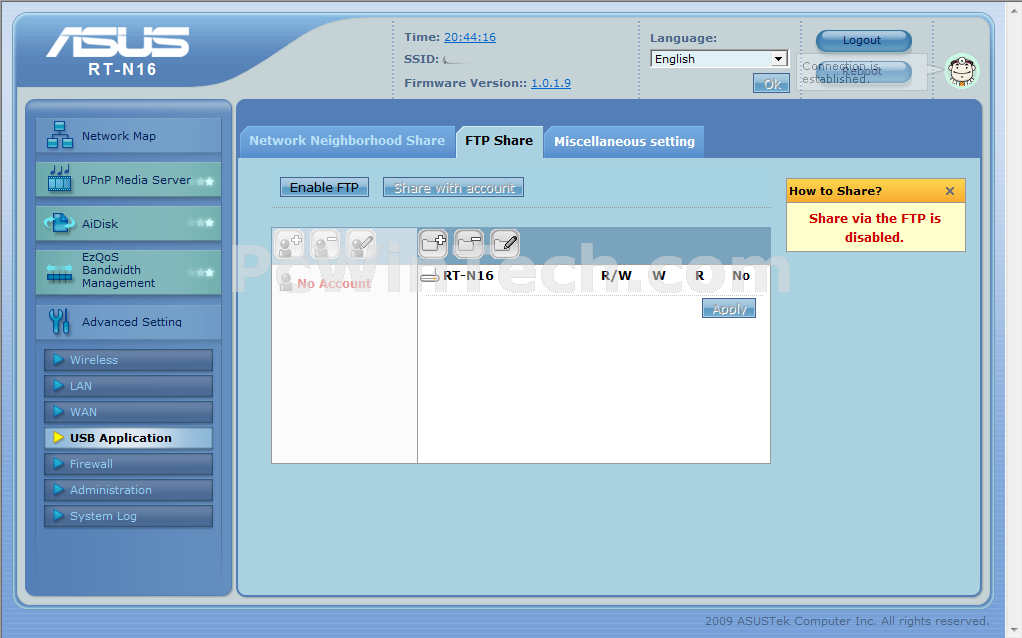Click the Network Map icon
The image size is (1022, 638).
[59, 135]
